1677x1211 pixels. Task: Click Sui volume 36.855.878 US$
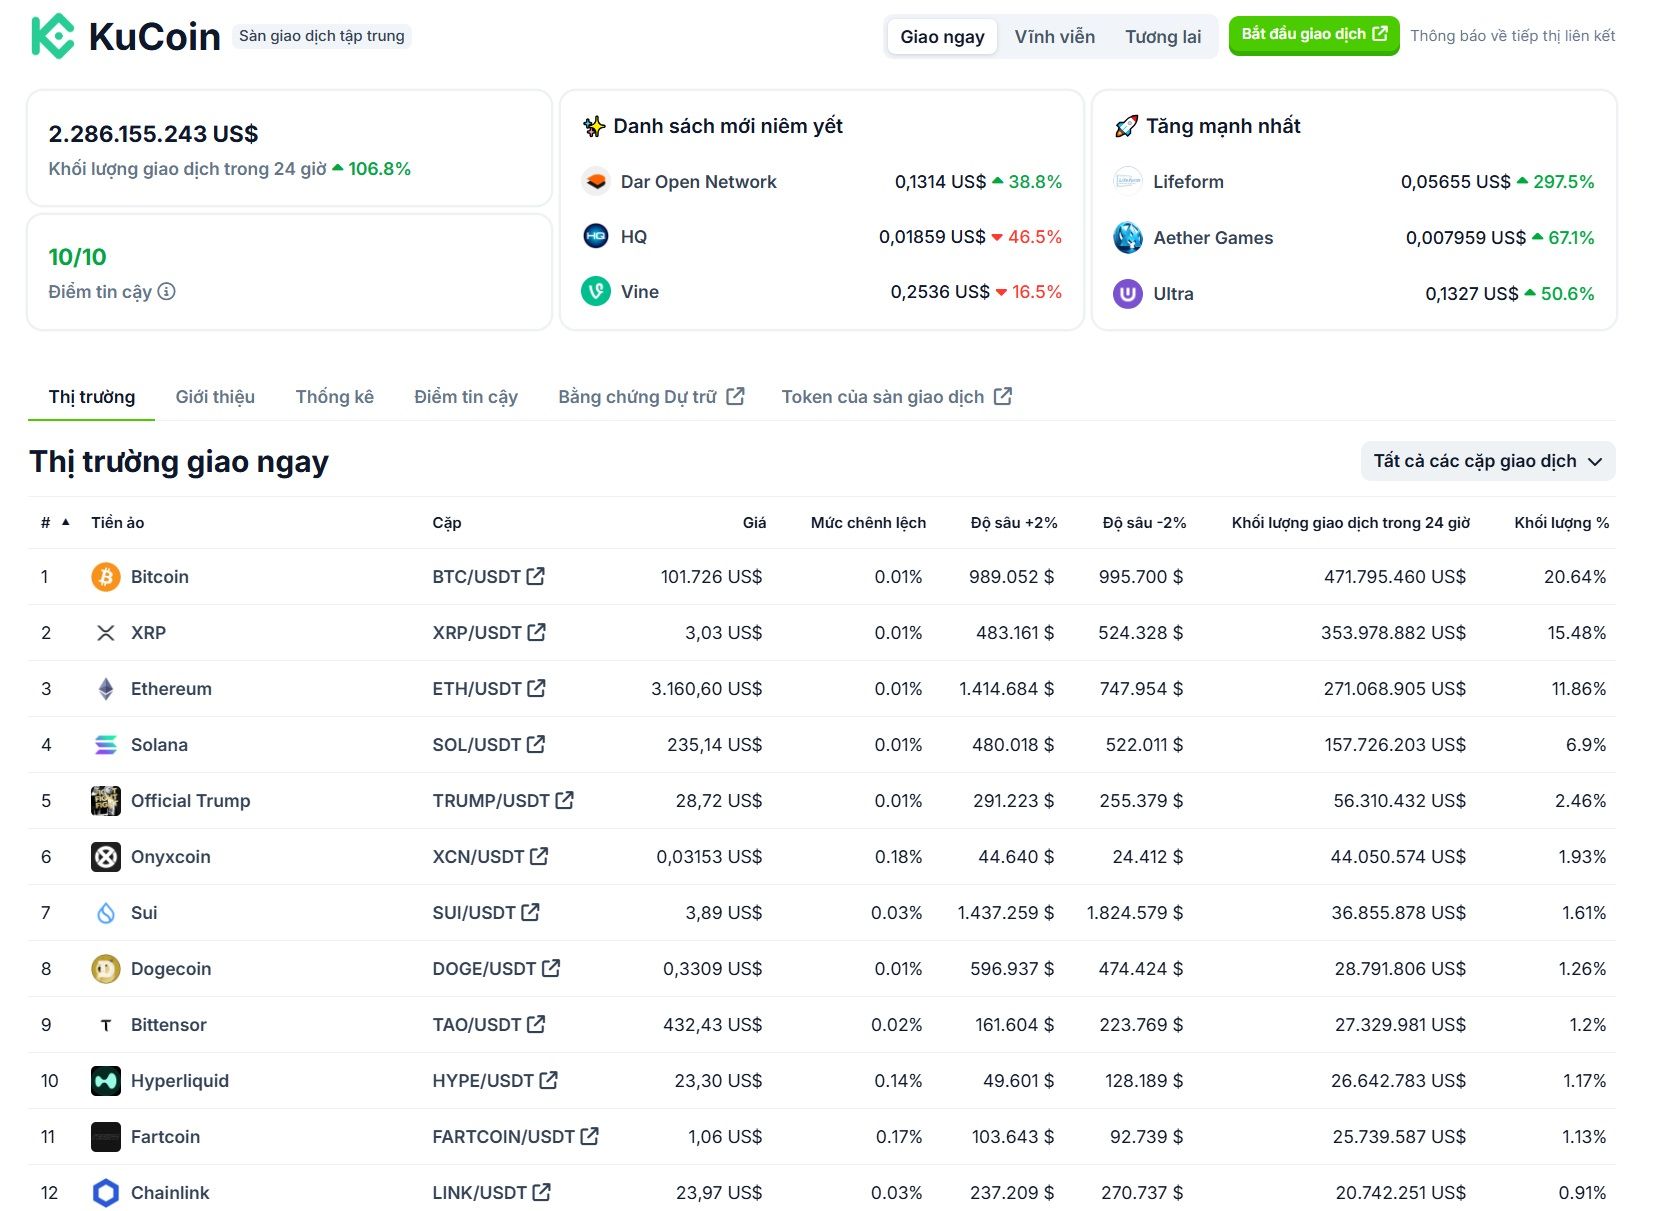click(1398, 913)
